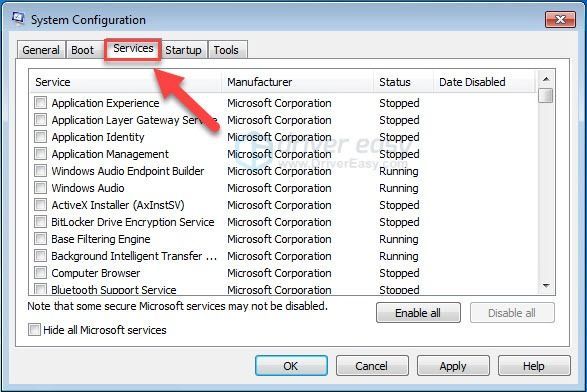587x392 pixels.
Task: Sort by the Service column header
Action: pos(126,82)
